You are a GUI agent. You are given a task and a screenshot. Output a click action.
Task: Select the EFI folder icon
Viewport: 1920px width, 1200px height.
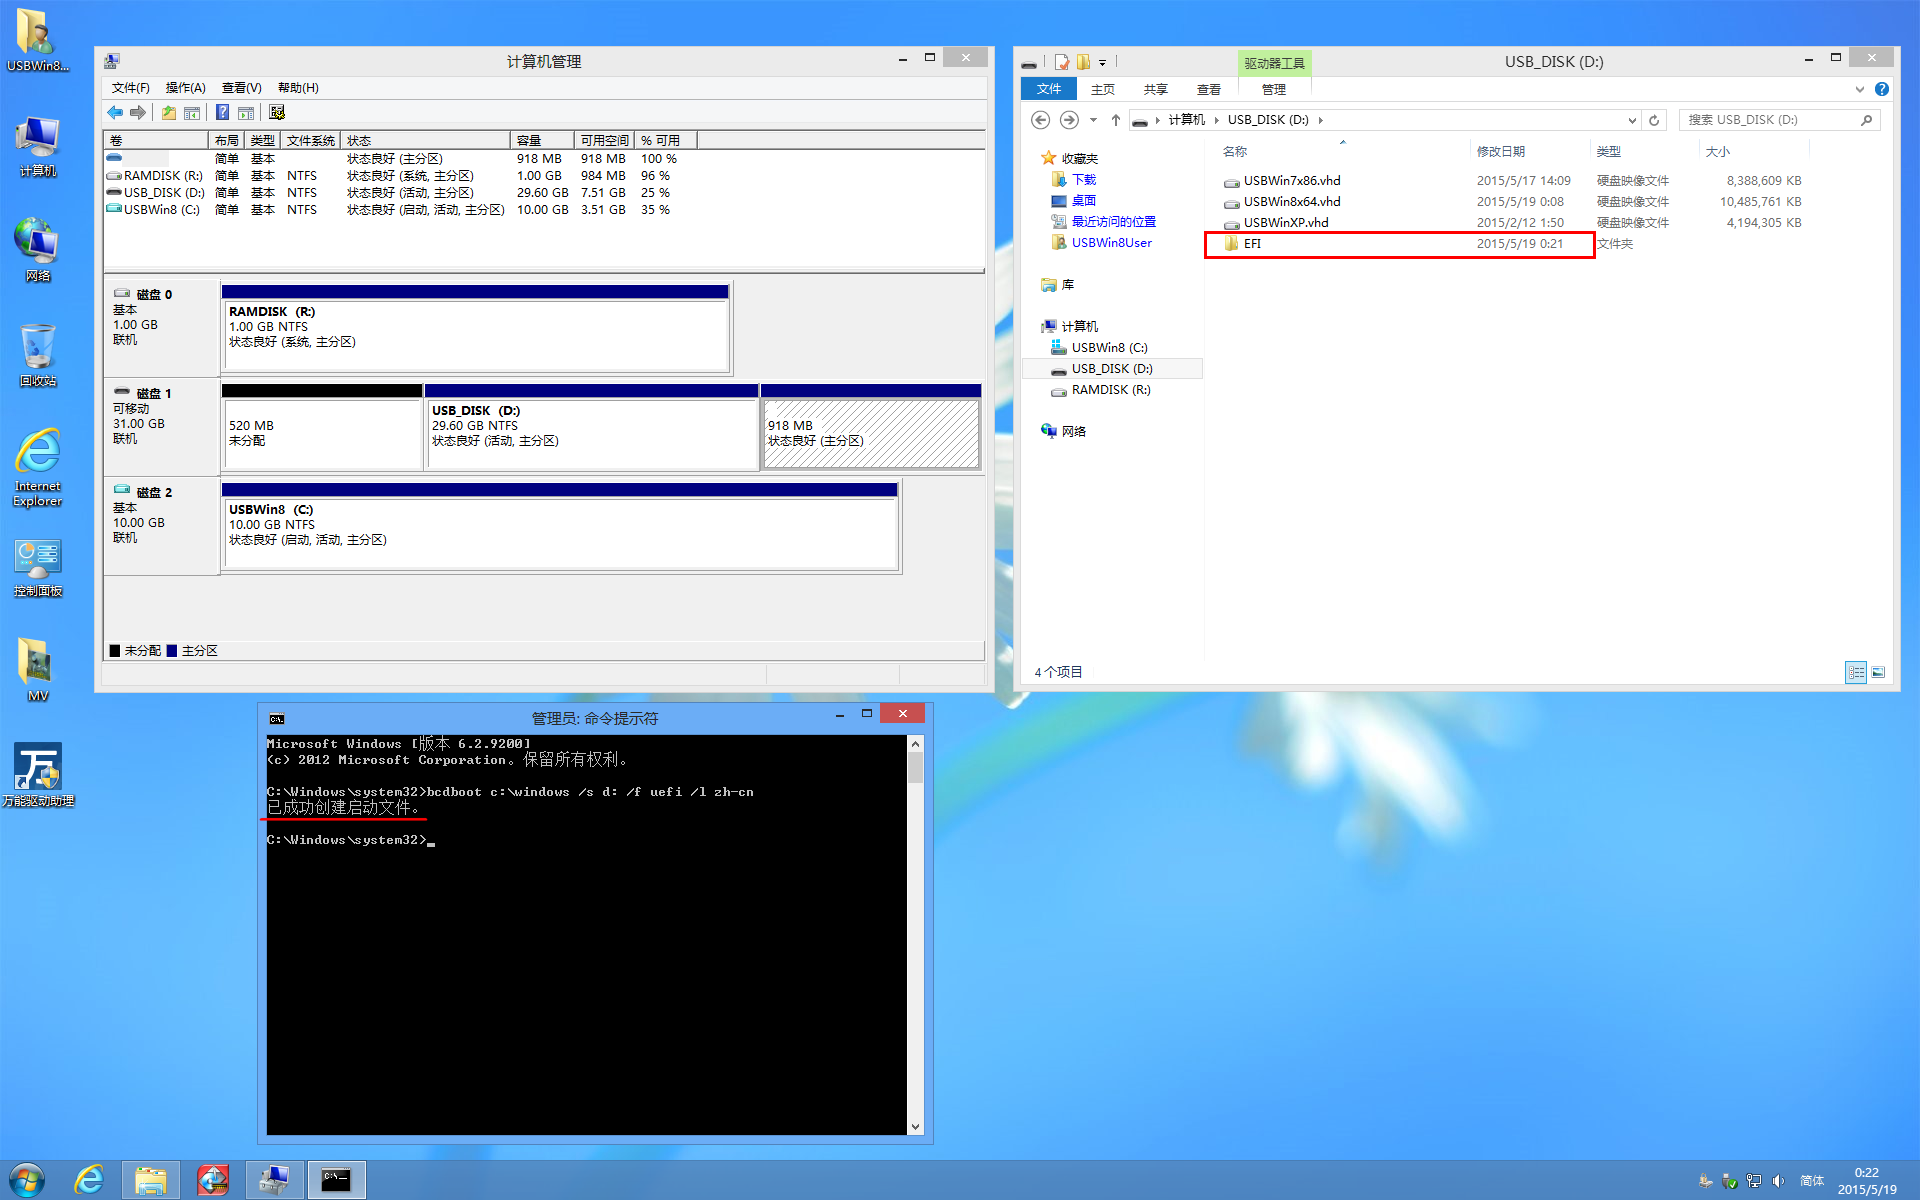(1232, 243)
